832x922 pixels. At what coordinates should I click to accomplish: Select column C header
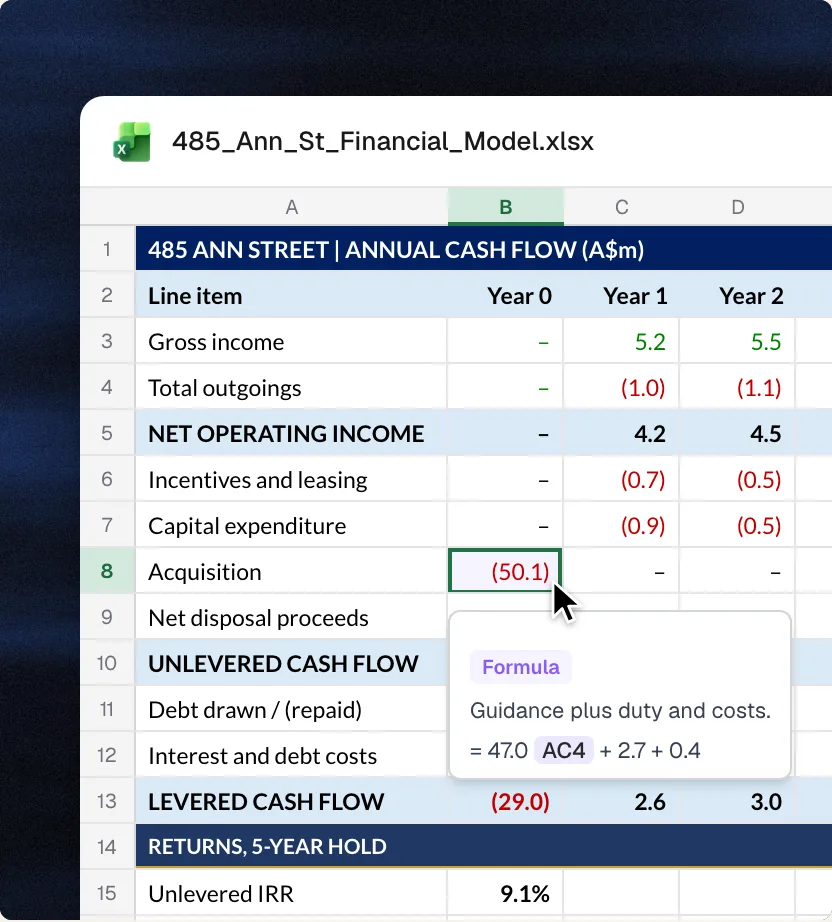[x=622, y=207]
